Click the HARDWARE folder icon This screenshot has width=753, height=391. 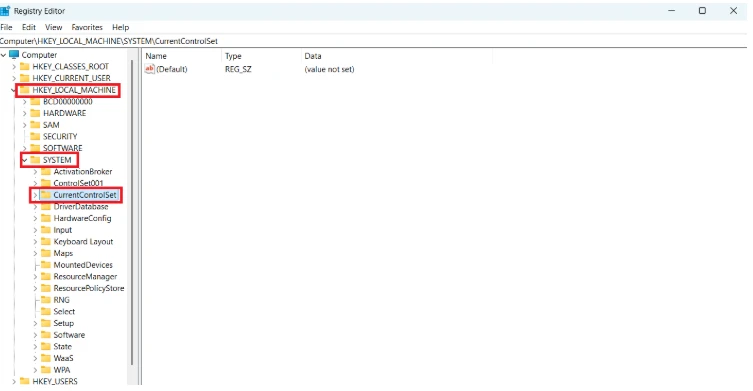click(x=35, y=113)
